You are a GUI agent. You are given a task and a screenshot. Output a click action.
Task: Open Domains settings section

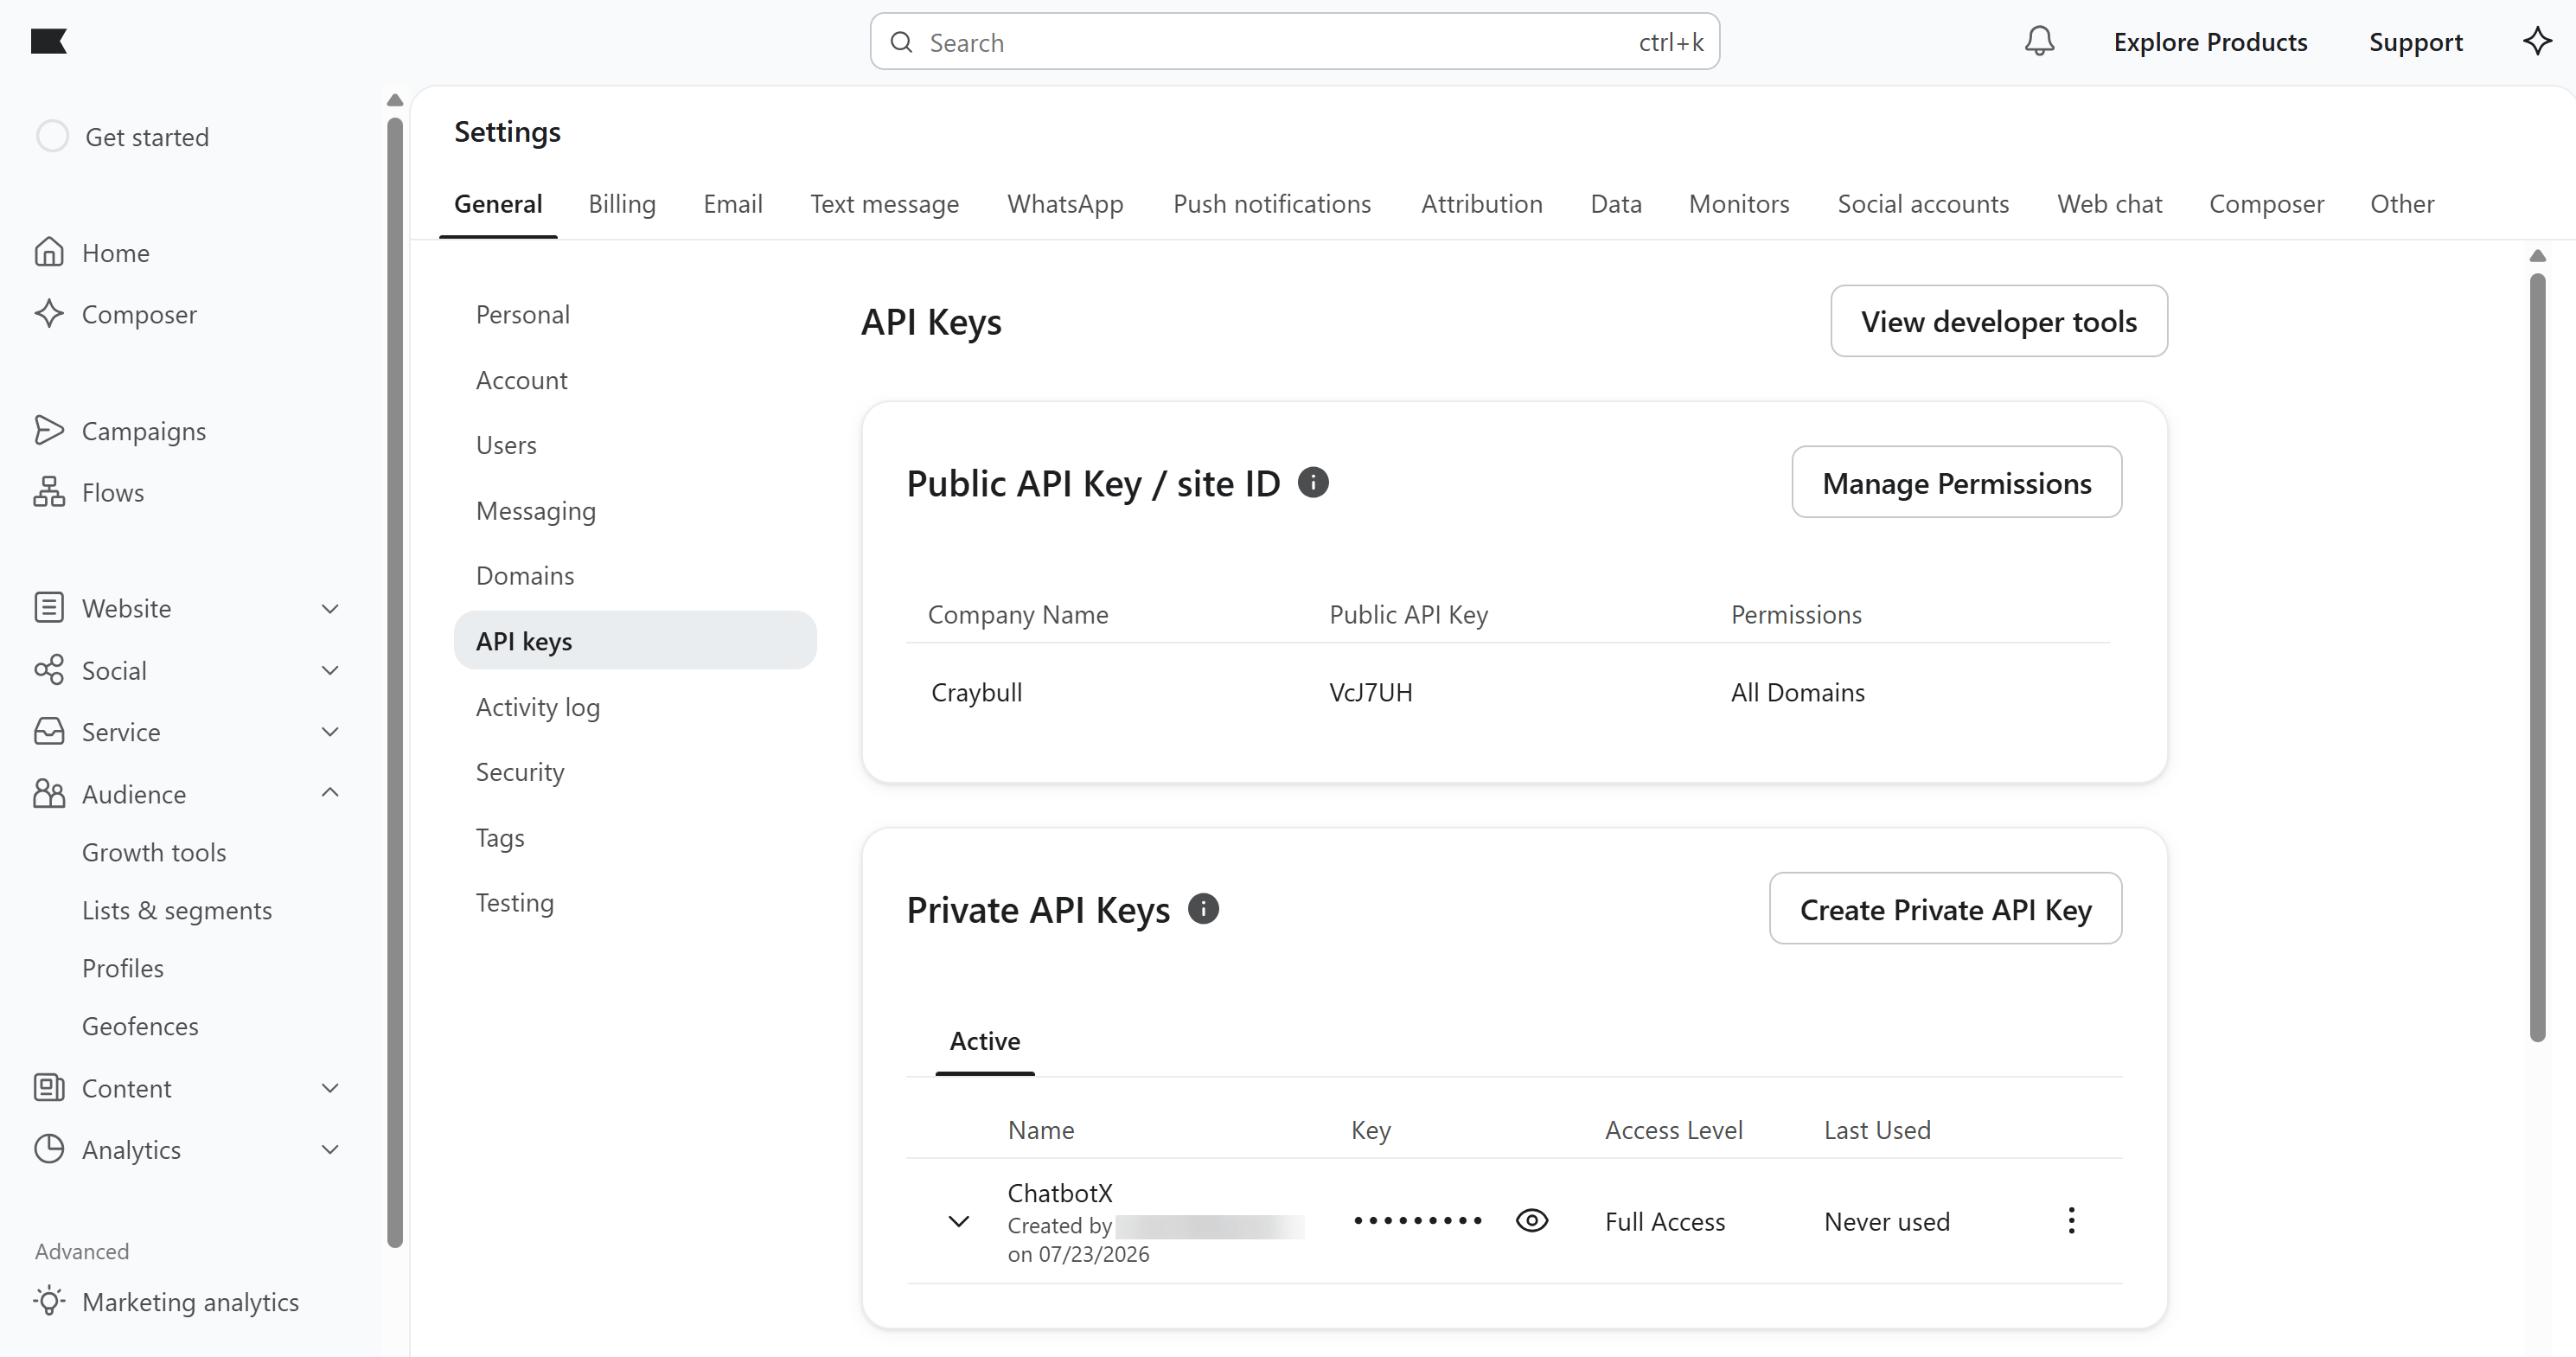[525, 575]
